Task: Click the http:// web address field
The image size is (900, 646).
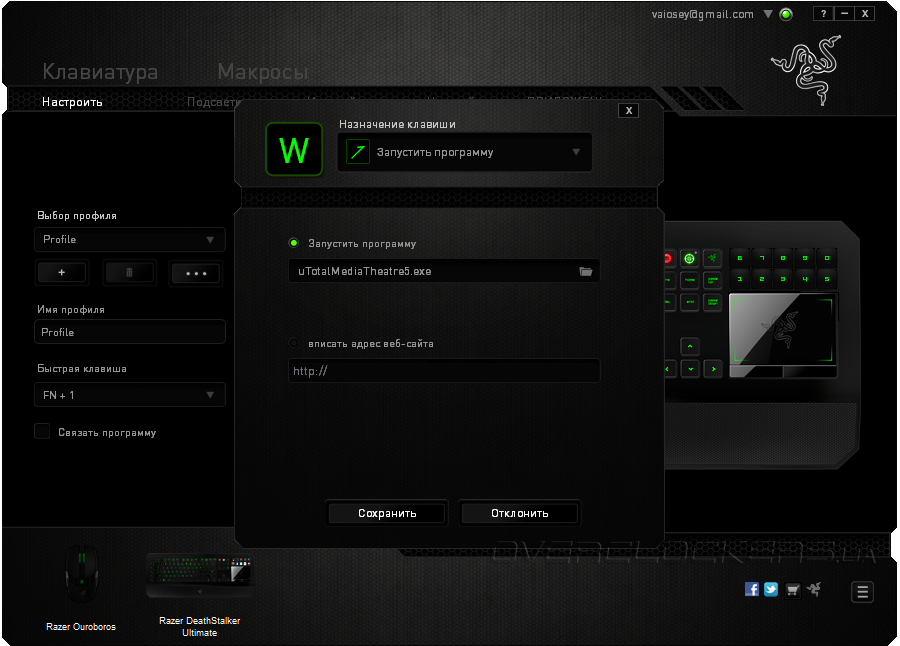Action: pos(444,370)
